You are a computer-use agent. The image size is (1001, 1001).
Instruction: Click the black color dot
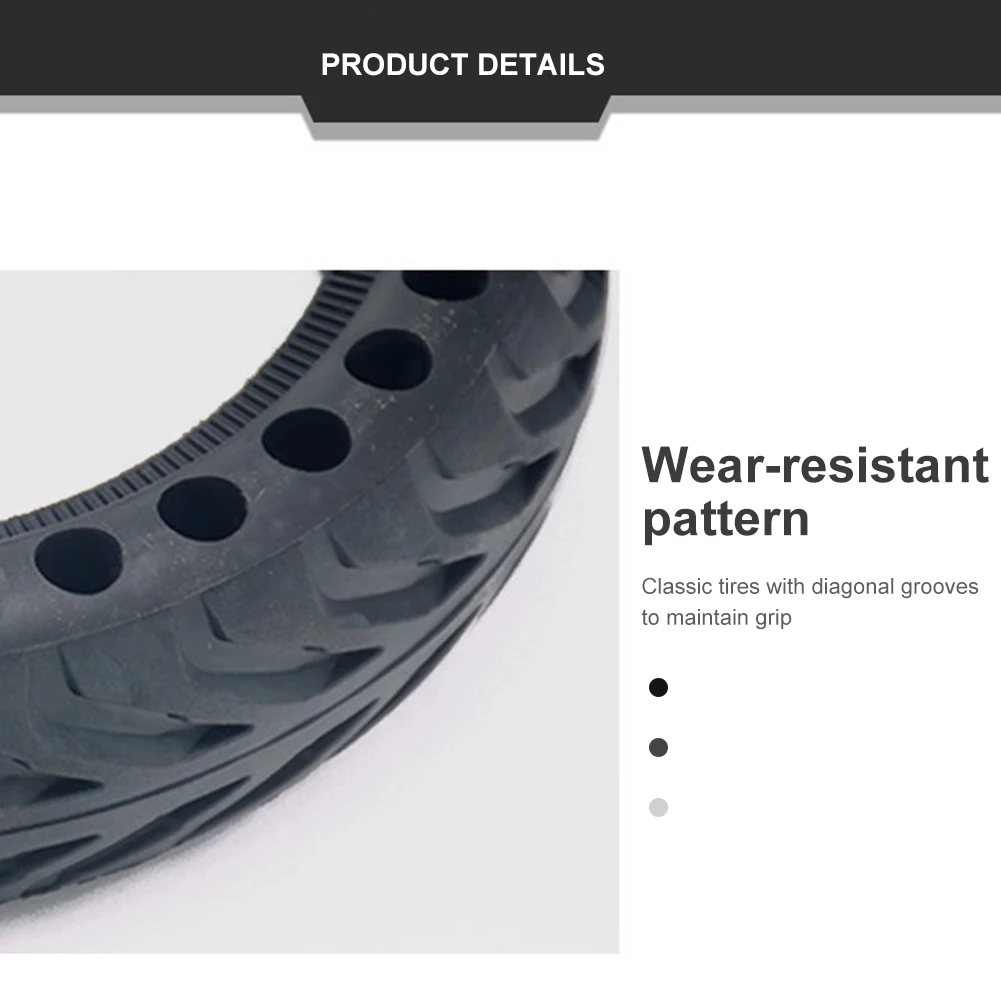click(658, 688)
